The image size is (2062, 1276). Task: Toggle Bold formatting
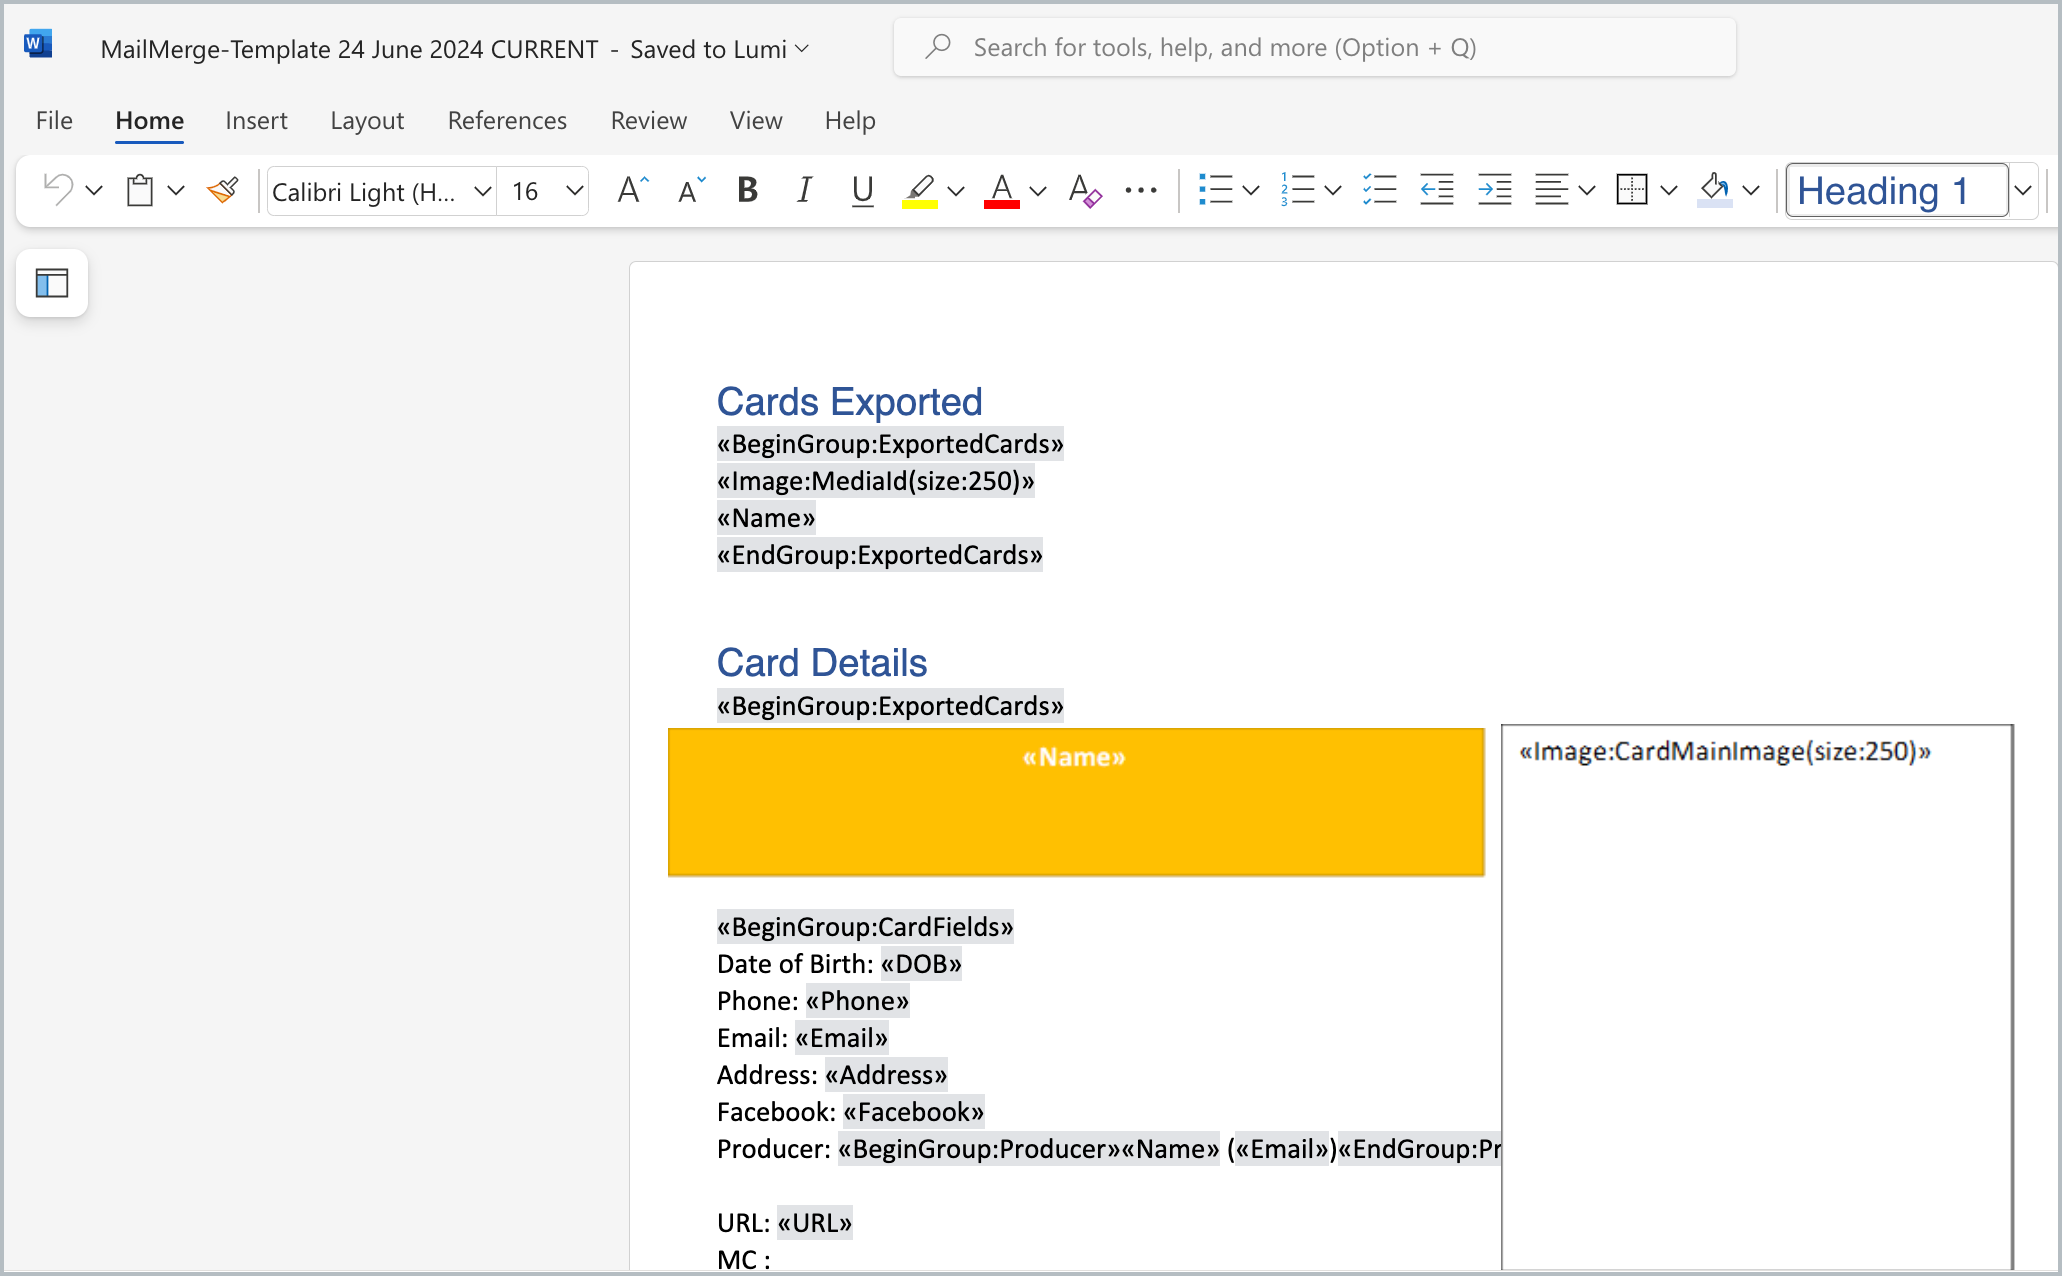point(747,190)
